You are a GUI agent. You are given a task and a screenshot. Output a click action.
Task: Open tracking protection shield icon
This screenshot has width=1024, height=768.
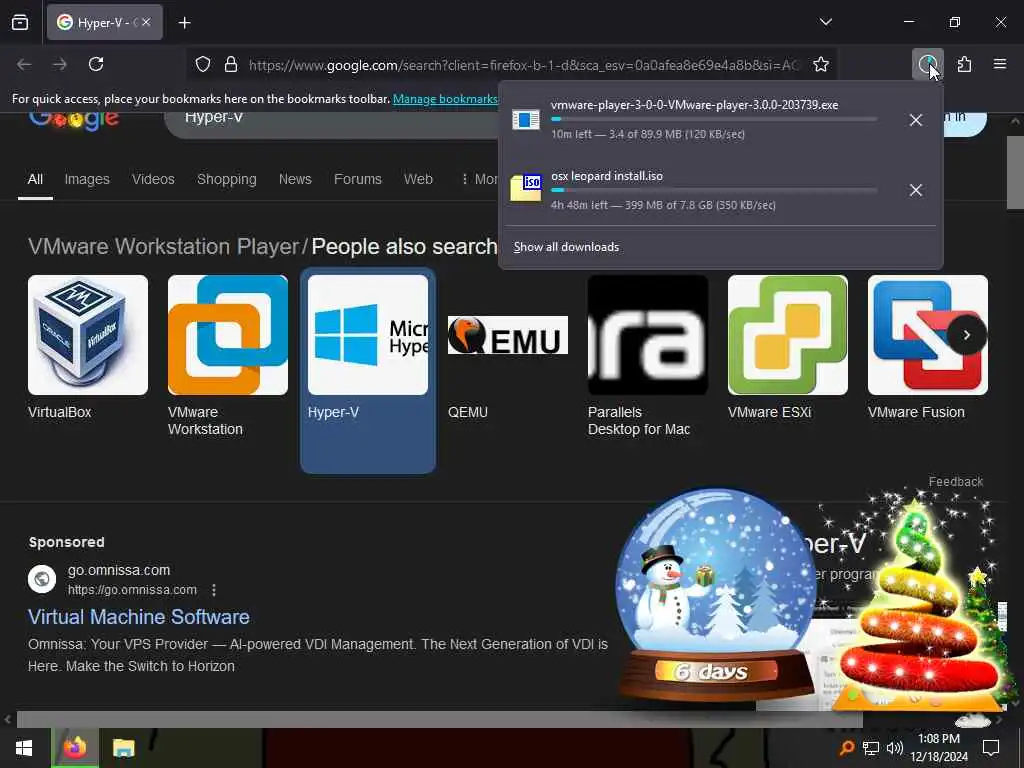point(203,65)
